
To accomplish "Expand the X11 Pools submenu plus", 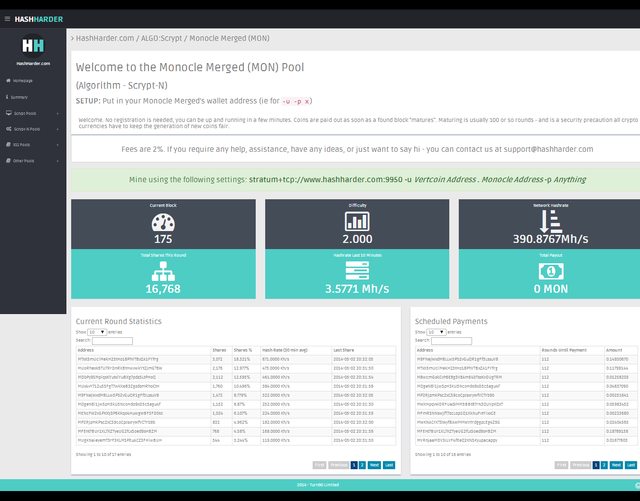I will tap(58, 145).
